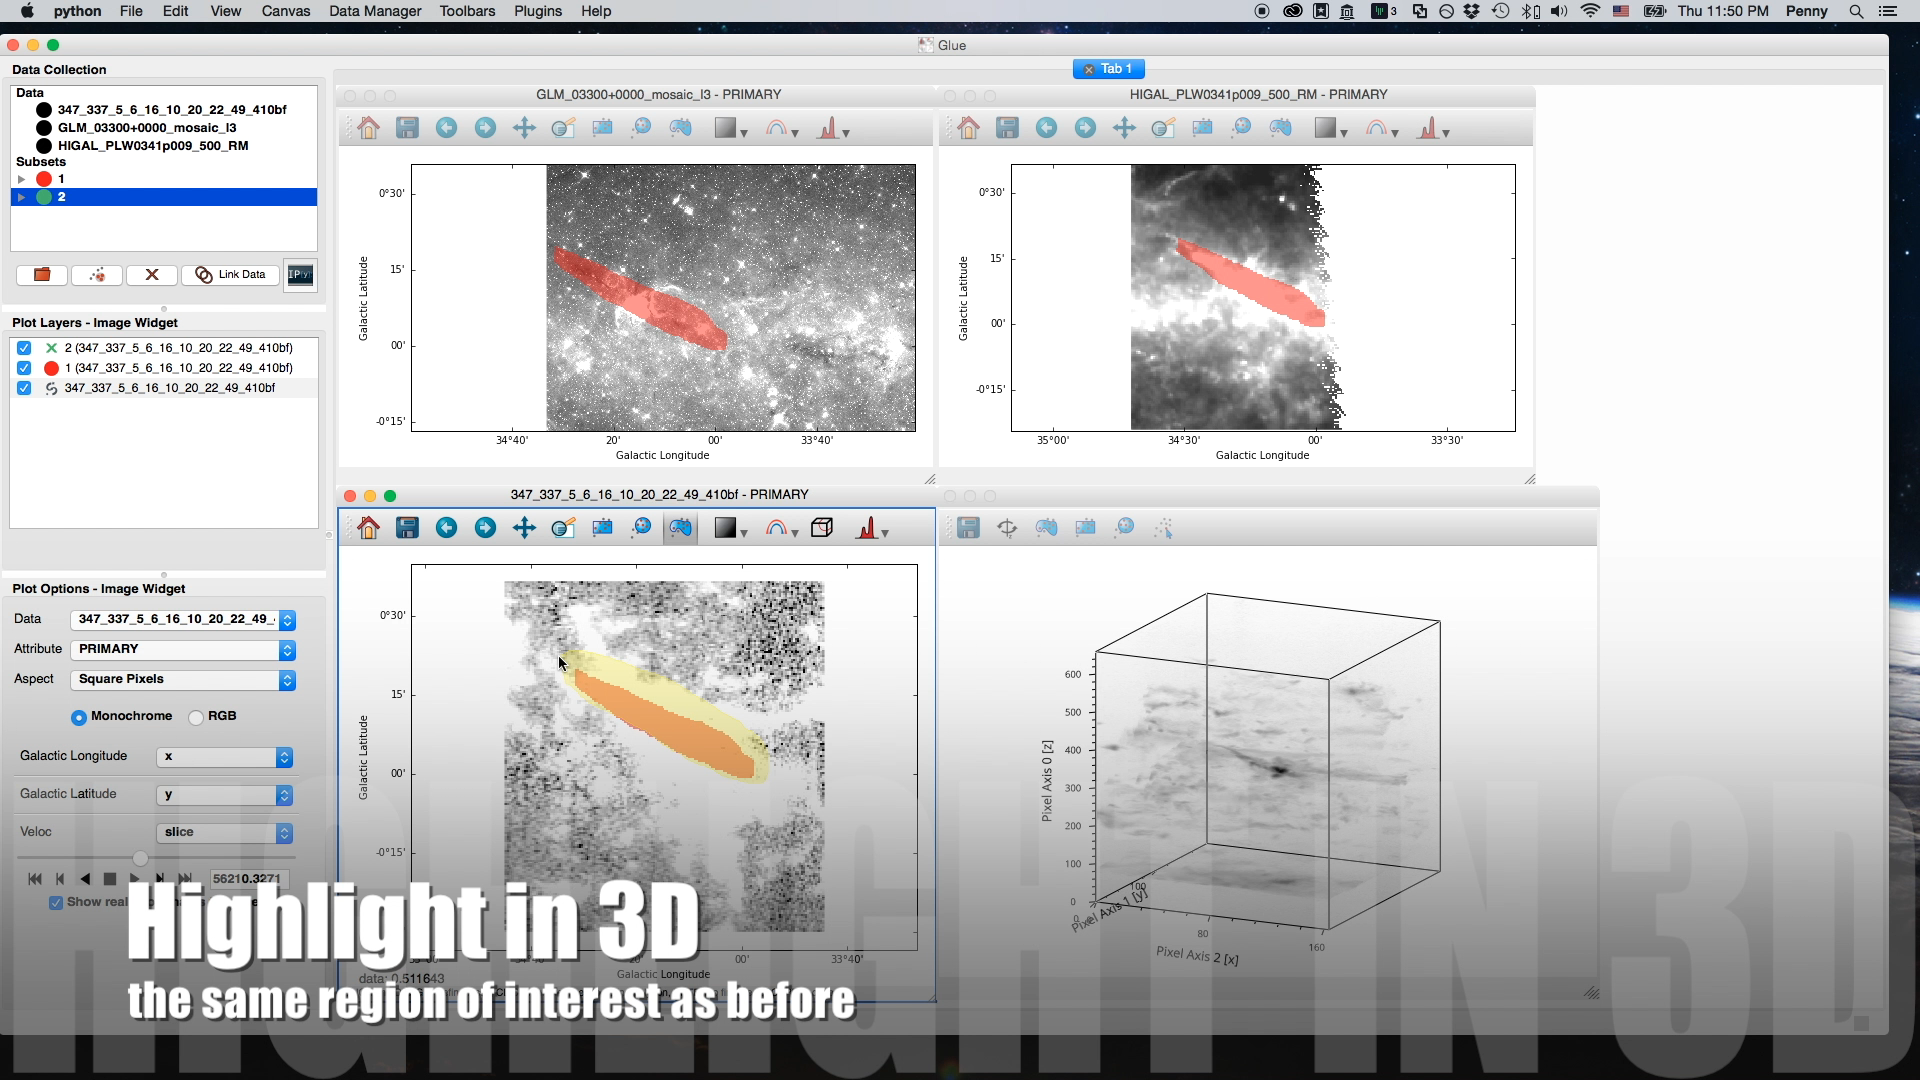Select the RGB radio button
The image size is (1920, 1080).
(x=197, y=717)
